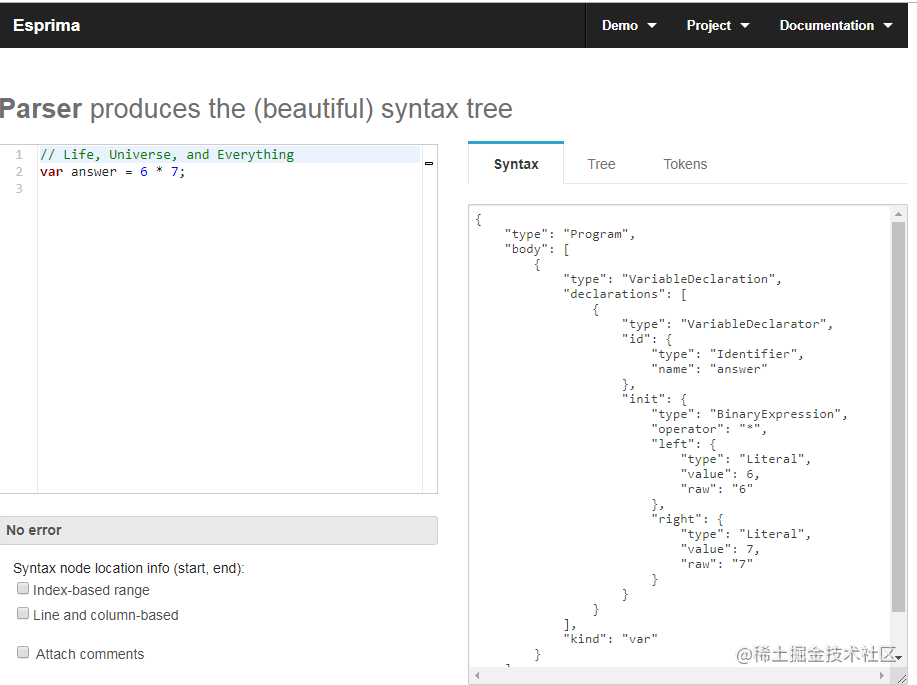Click the "type": "VariableDeclaration" line
The image size is (917, 685).
pos(673,279)
